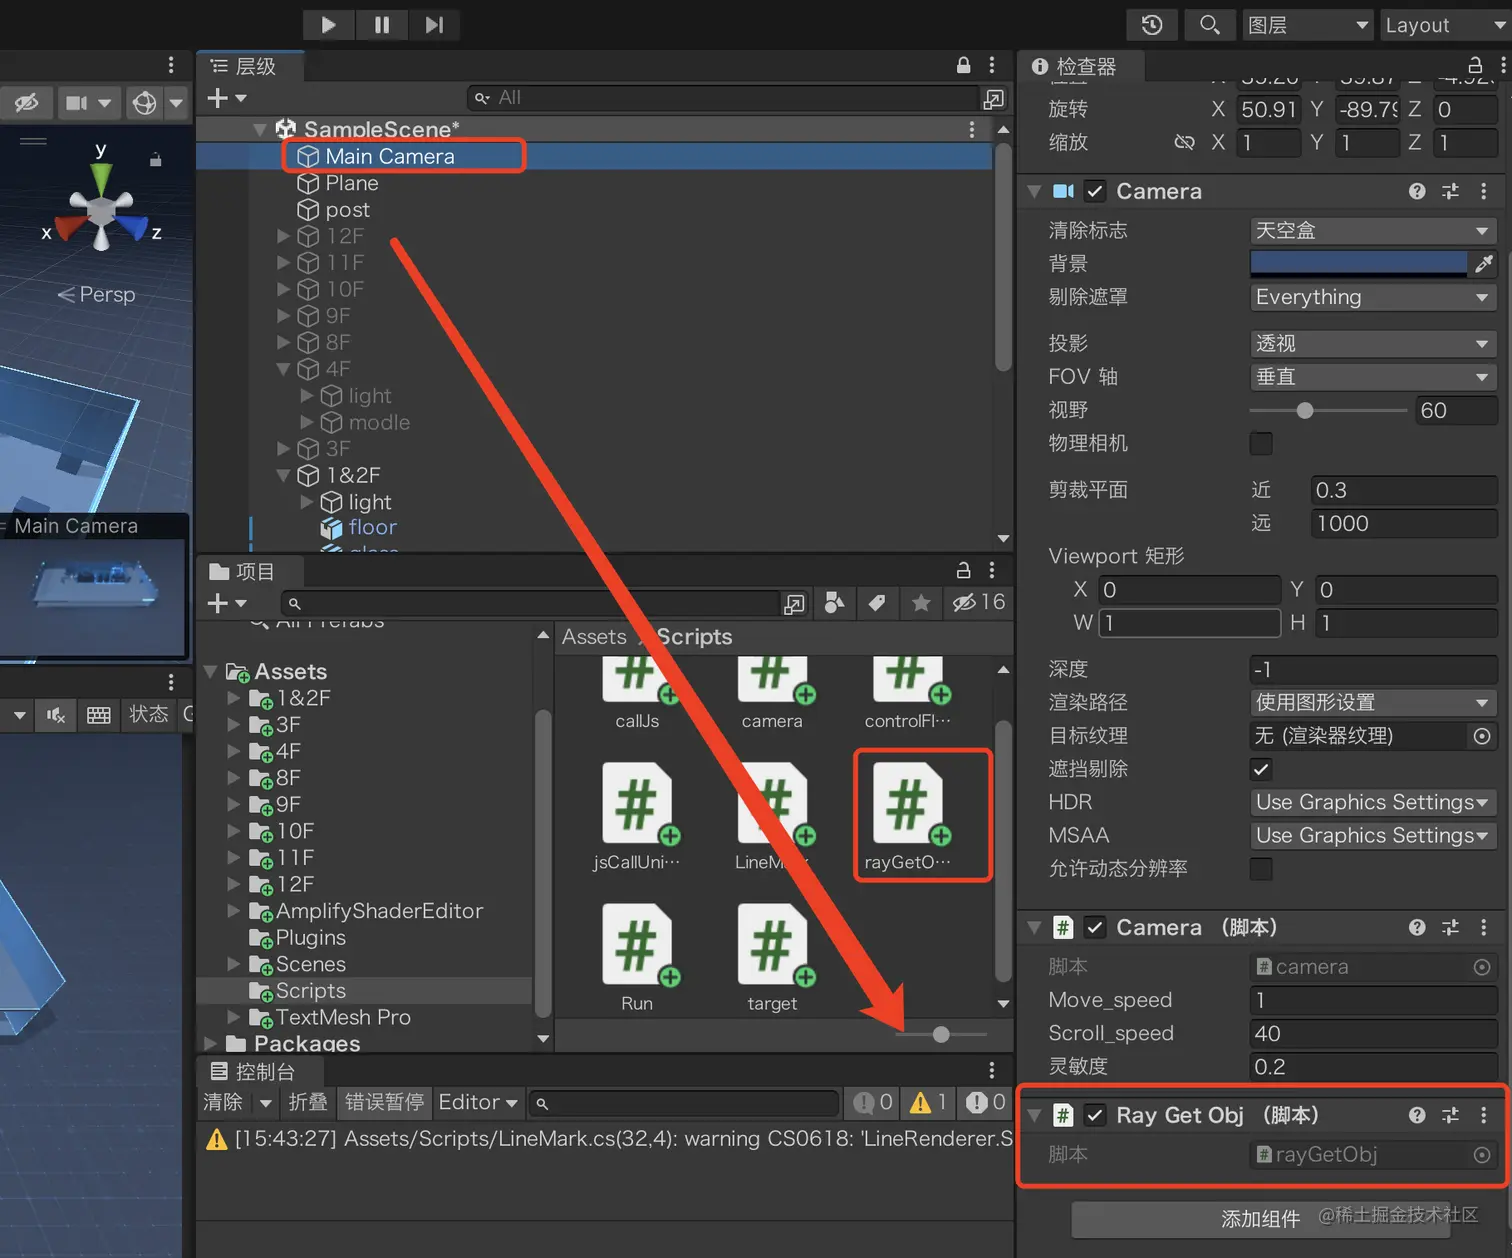Click the project search field
Viewport: 1512px width, 1258px height.
coord(530,603)
